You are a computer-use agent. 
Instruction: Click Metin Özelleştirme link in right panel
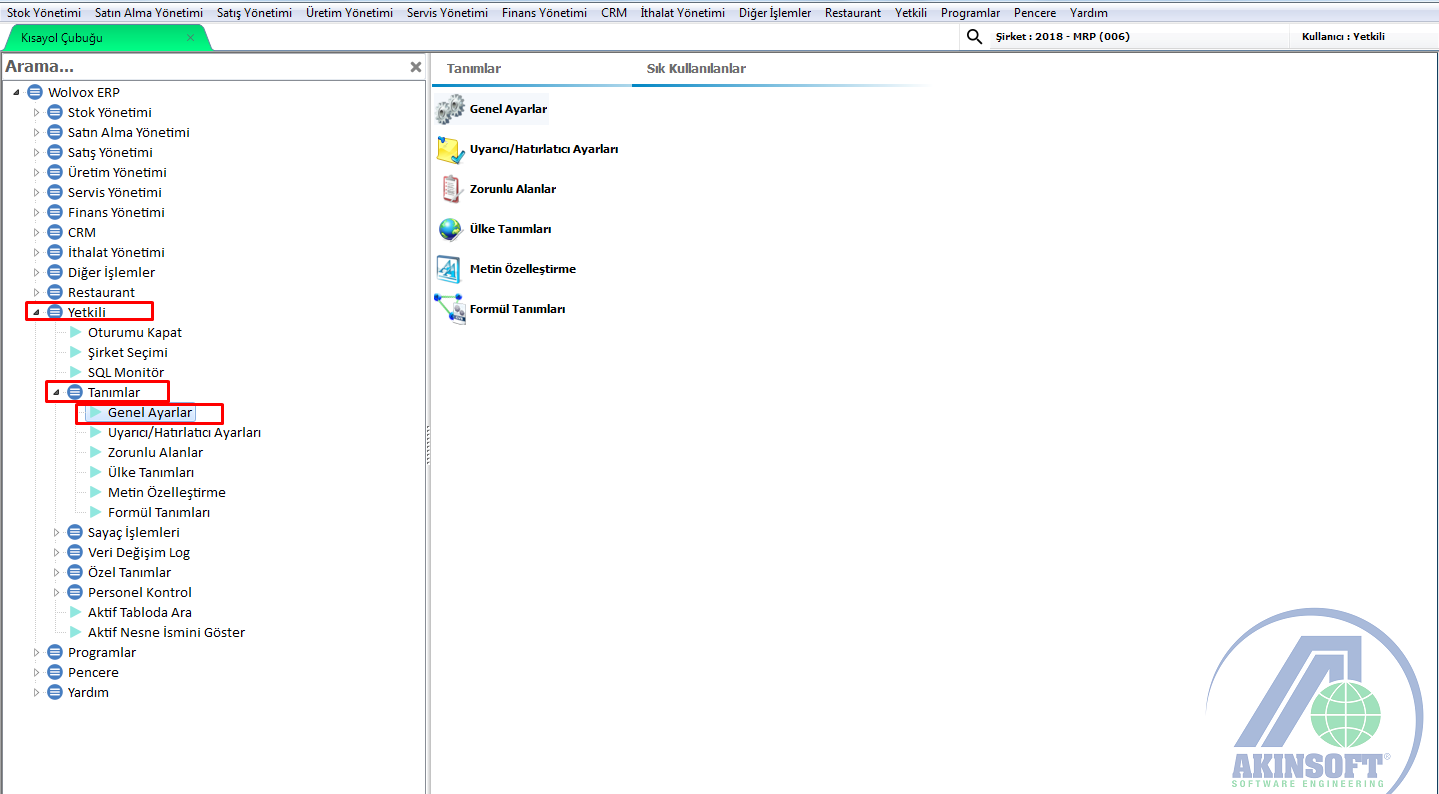523,269
